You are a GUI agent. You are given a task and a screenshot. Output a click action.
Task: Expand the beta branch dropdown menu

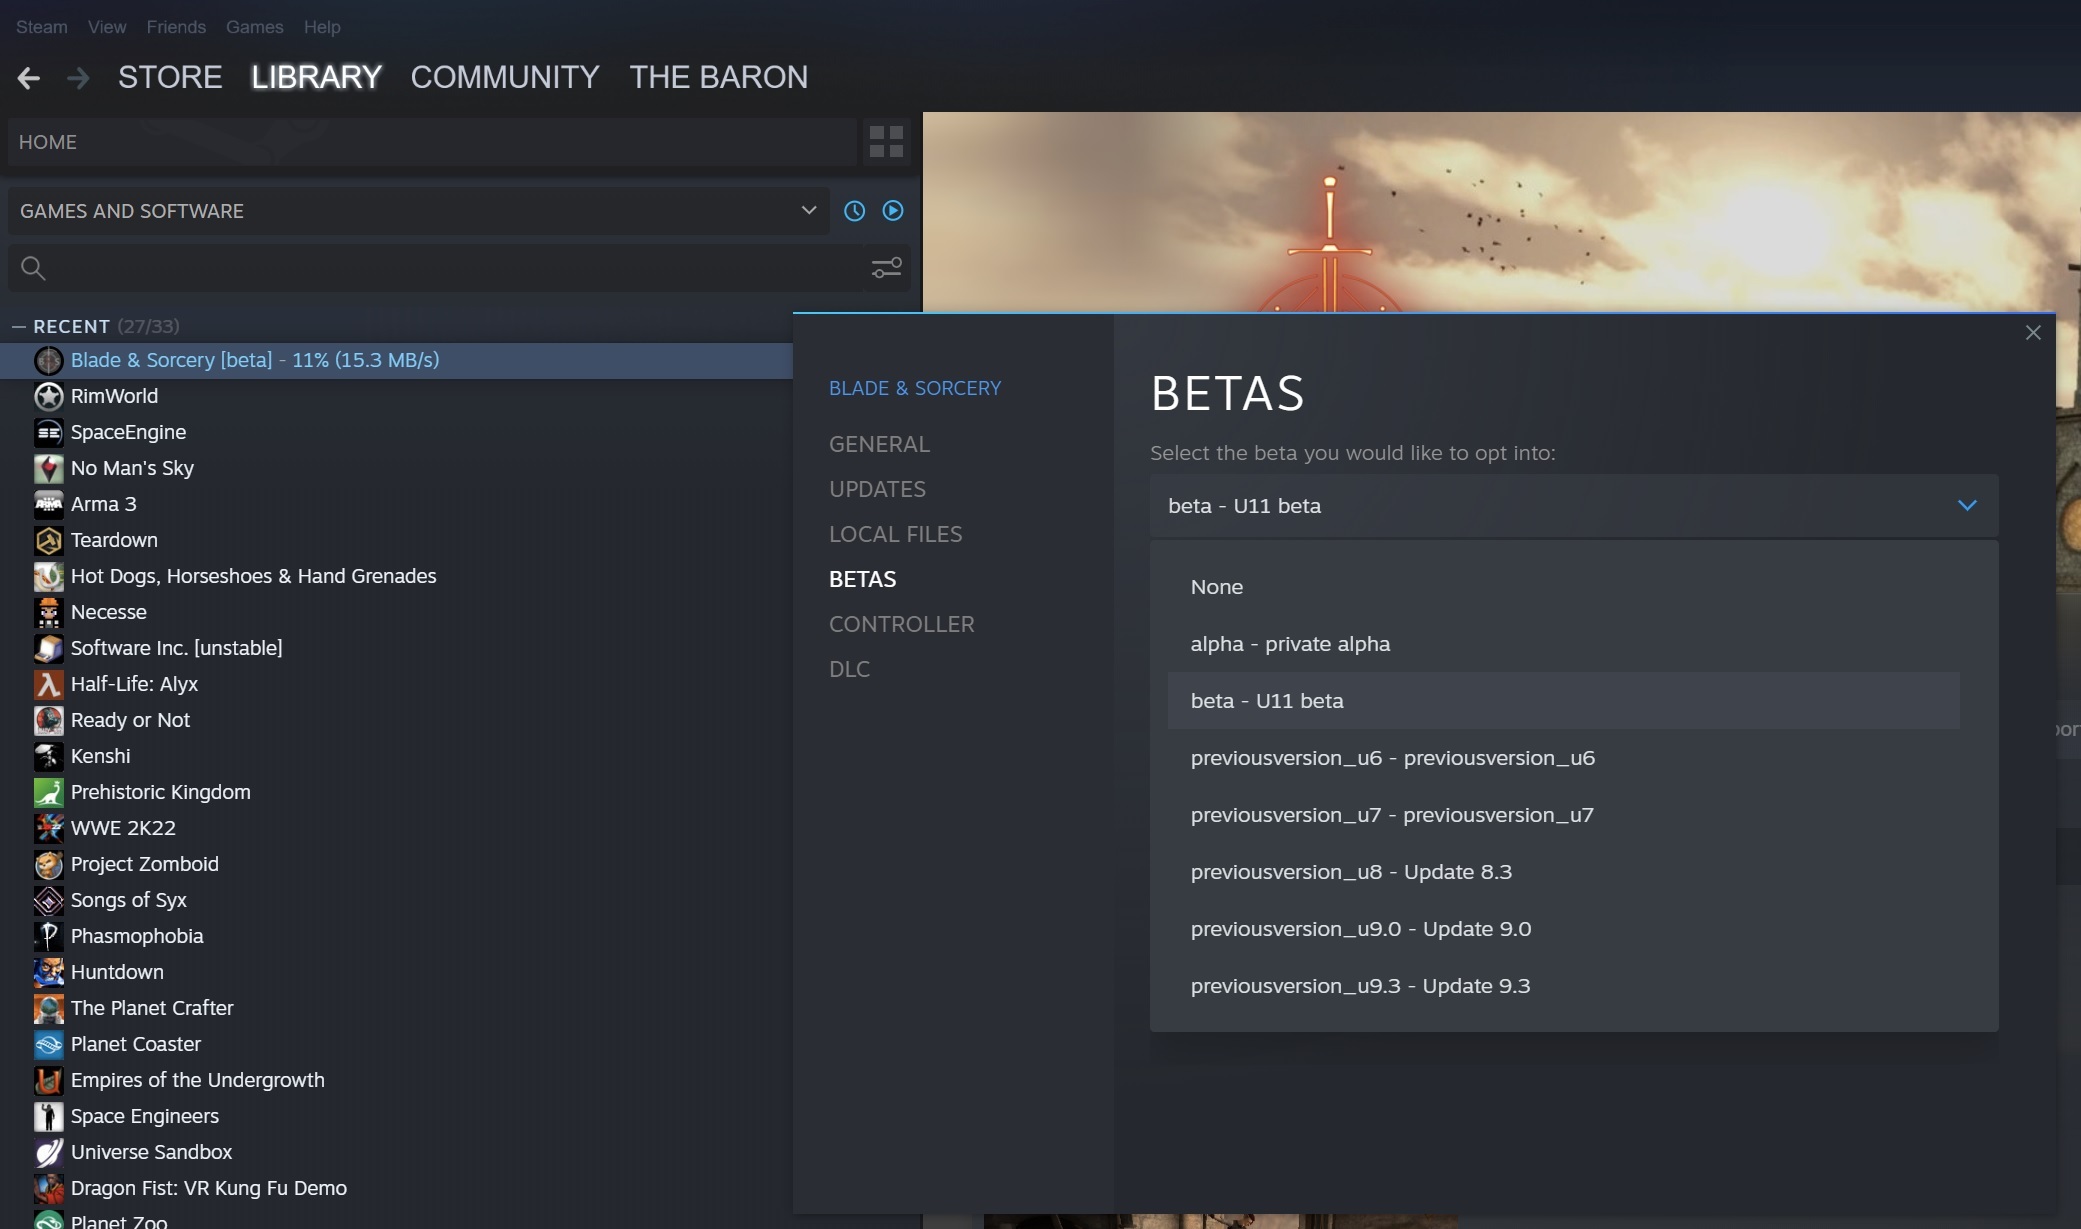pyautogui.click(x=1970, y=505)
